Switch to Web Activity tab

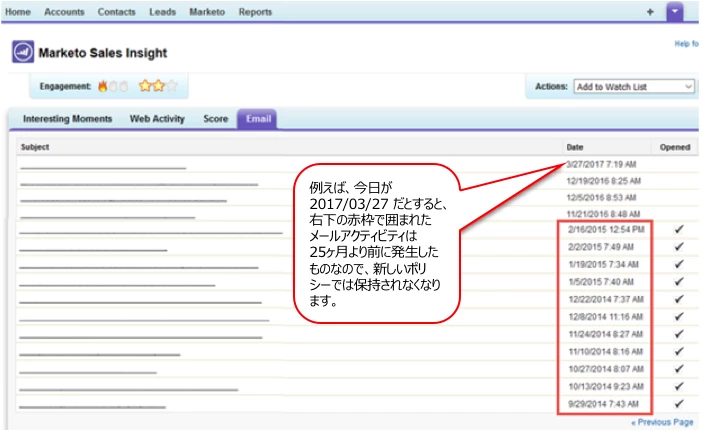(157, 119)
